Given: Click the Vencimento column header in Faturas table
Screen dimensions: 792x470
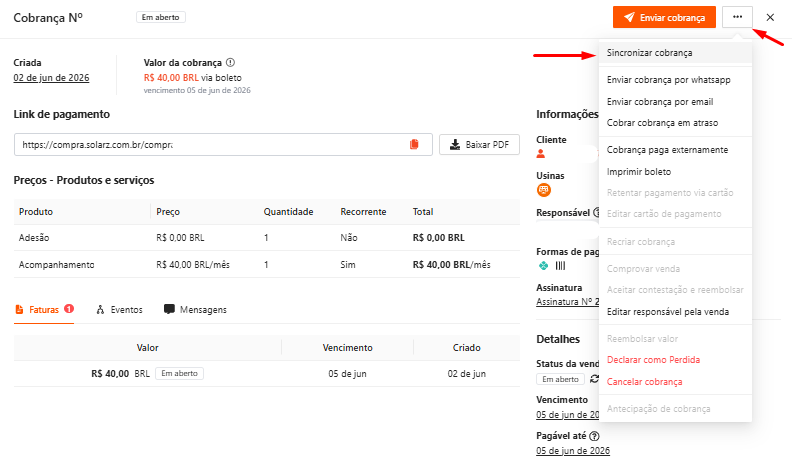Looking at the screenshot, I should (x=348, y=348).
